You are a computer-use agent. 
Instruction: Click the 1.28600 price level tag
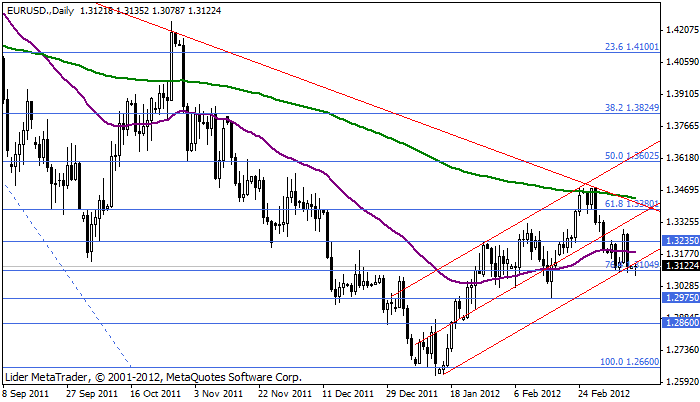click(x=681, y=322)
